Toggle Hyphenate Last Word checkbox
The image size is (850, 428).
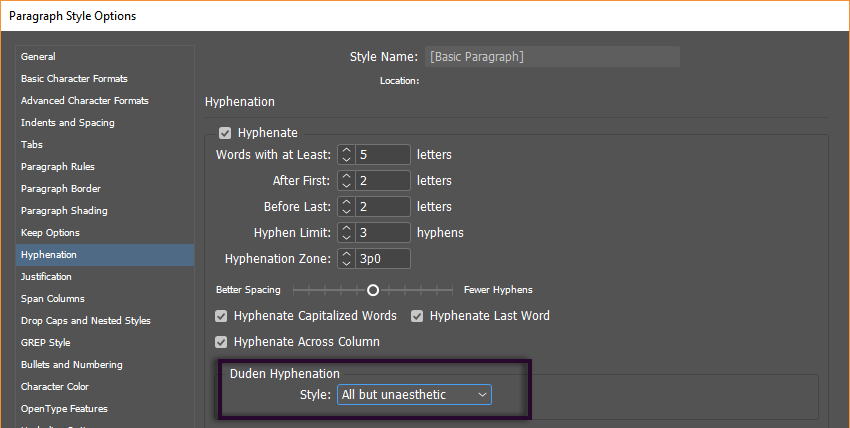417,316
